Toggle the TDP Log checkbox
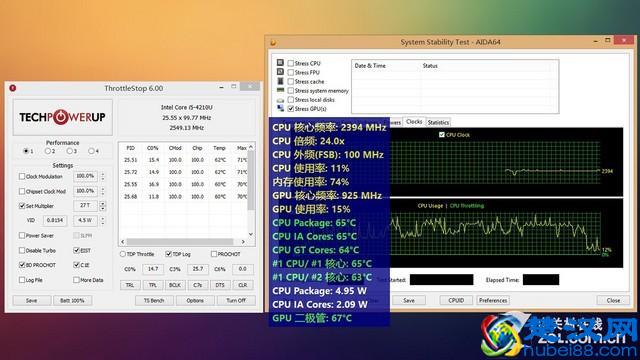The image size is (640, 360). 169,254
